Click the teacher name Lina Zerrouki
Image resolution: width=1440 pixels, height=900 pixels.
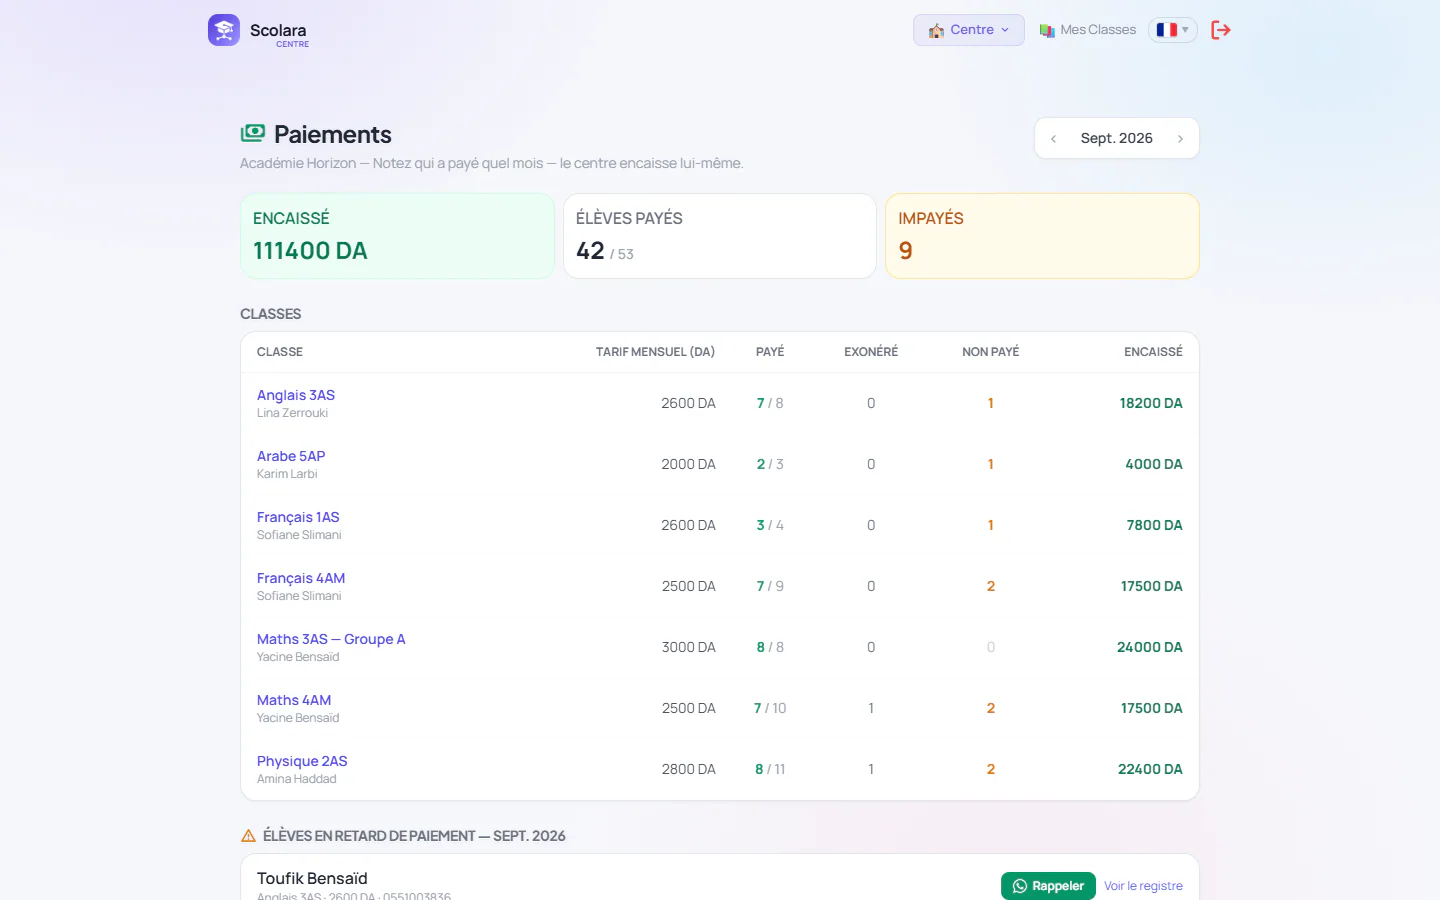292,413
